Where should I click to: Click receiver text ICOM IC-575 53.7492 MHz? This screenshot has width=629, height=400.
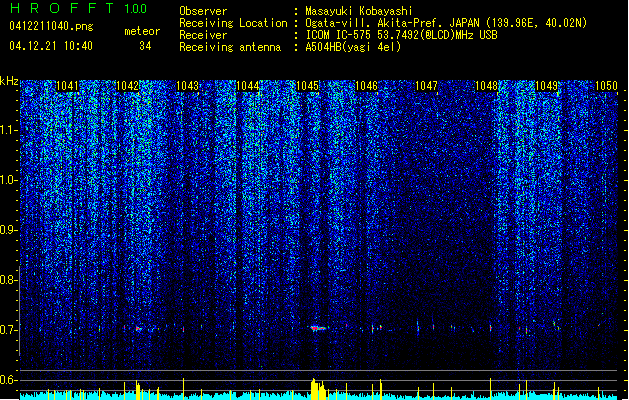(x=401, y=35)
